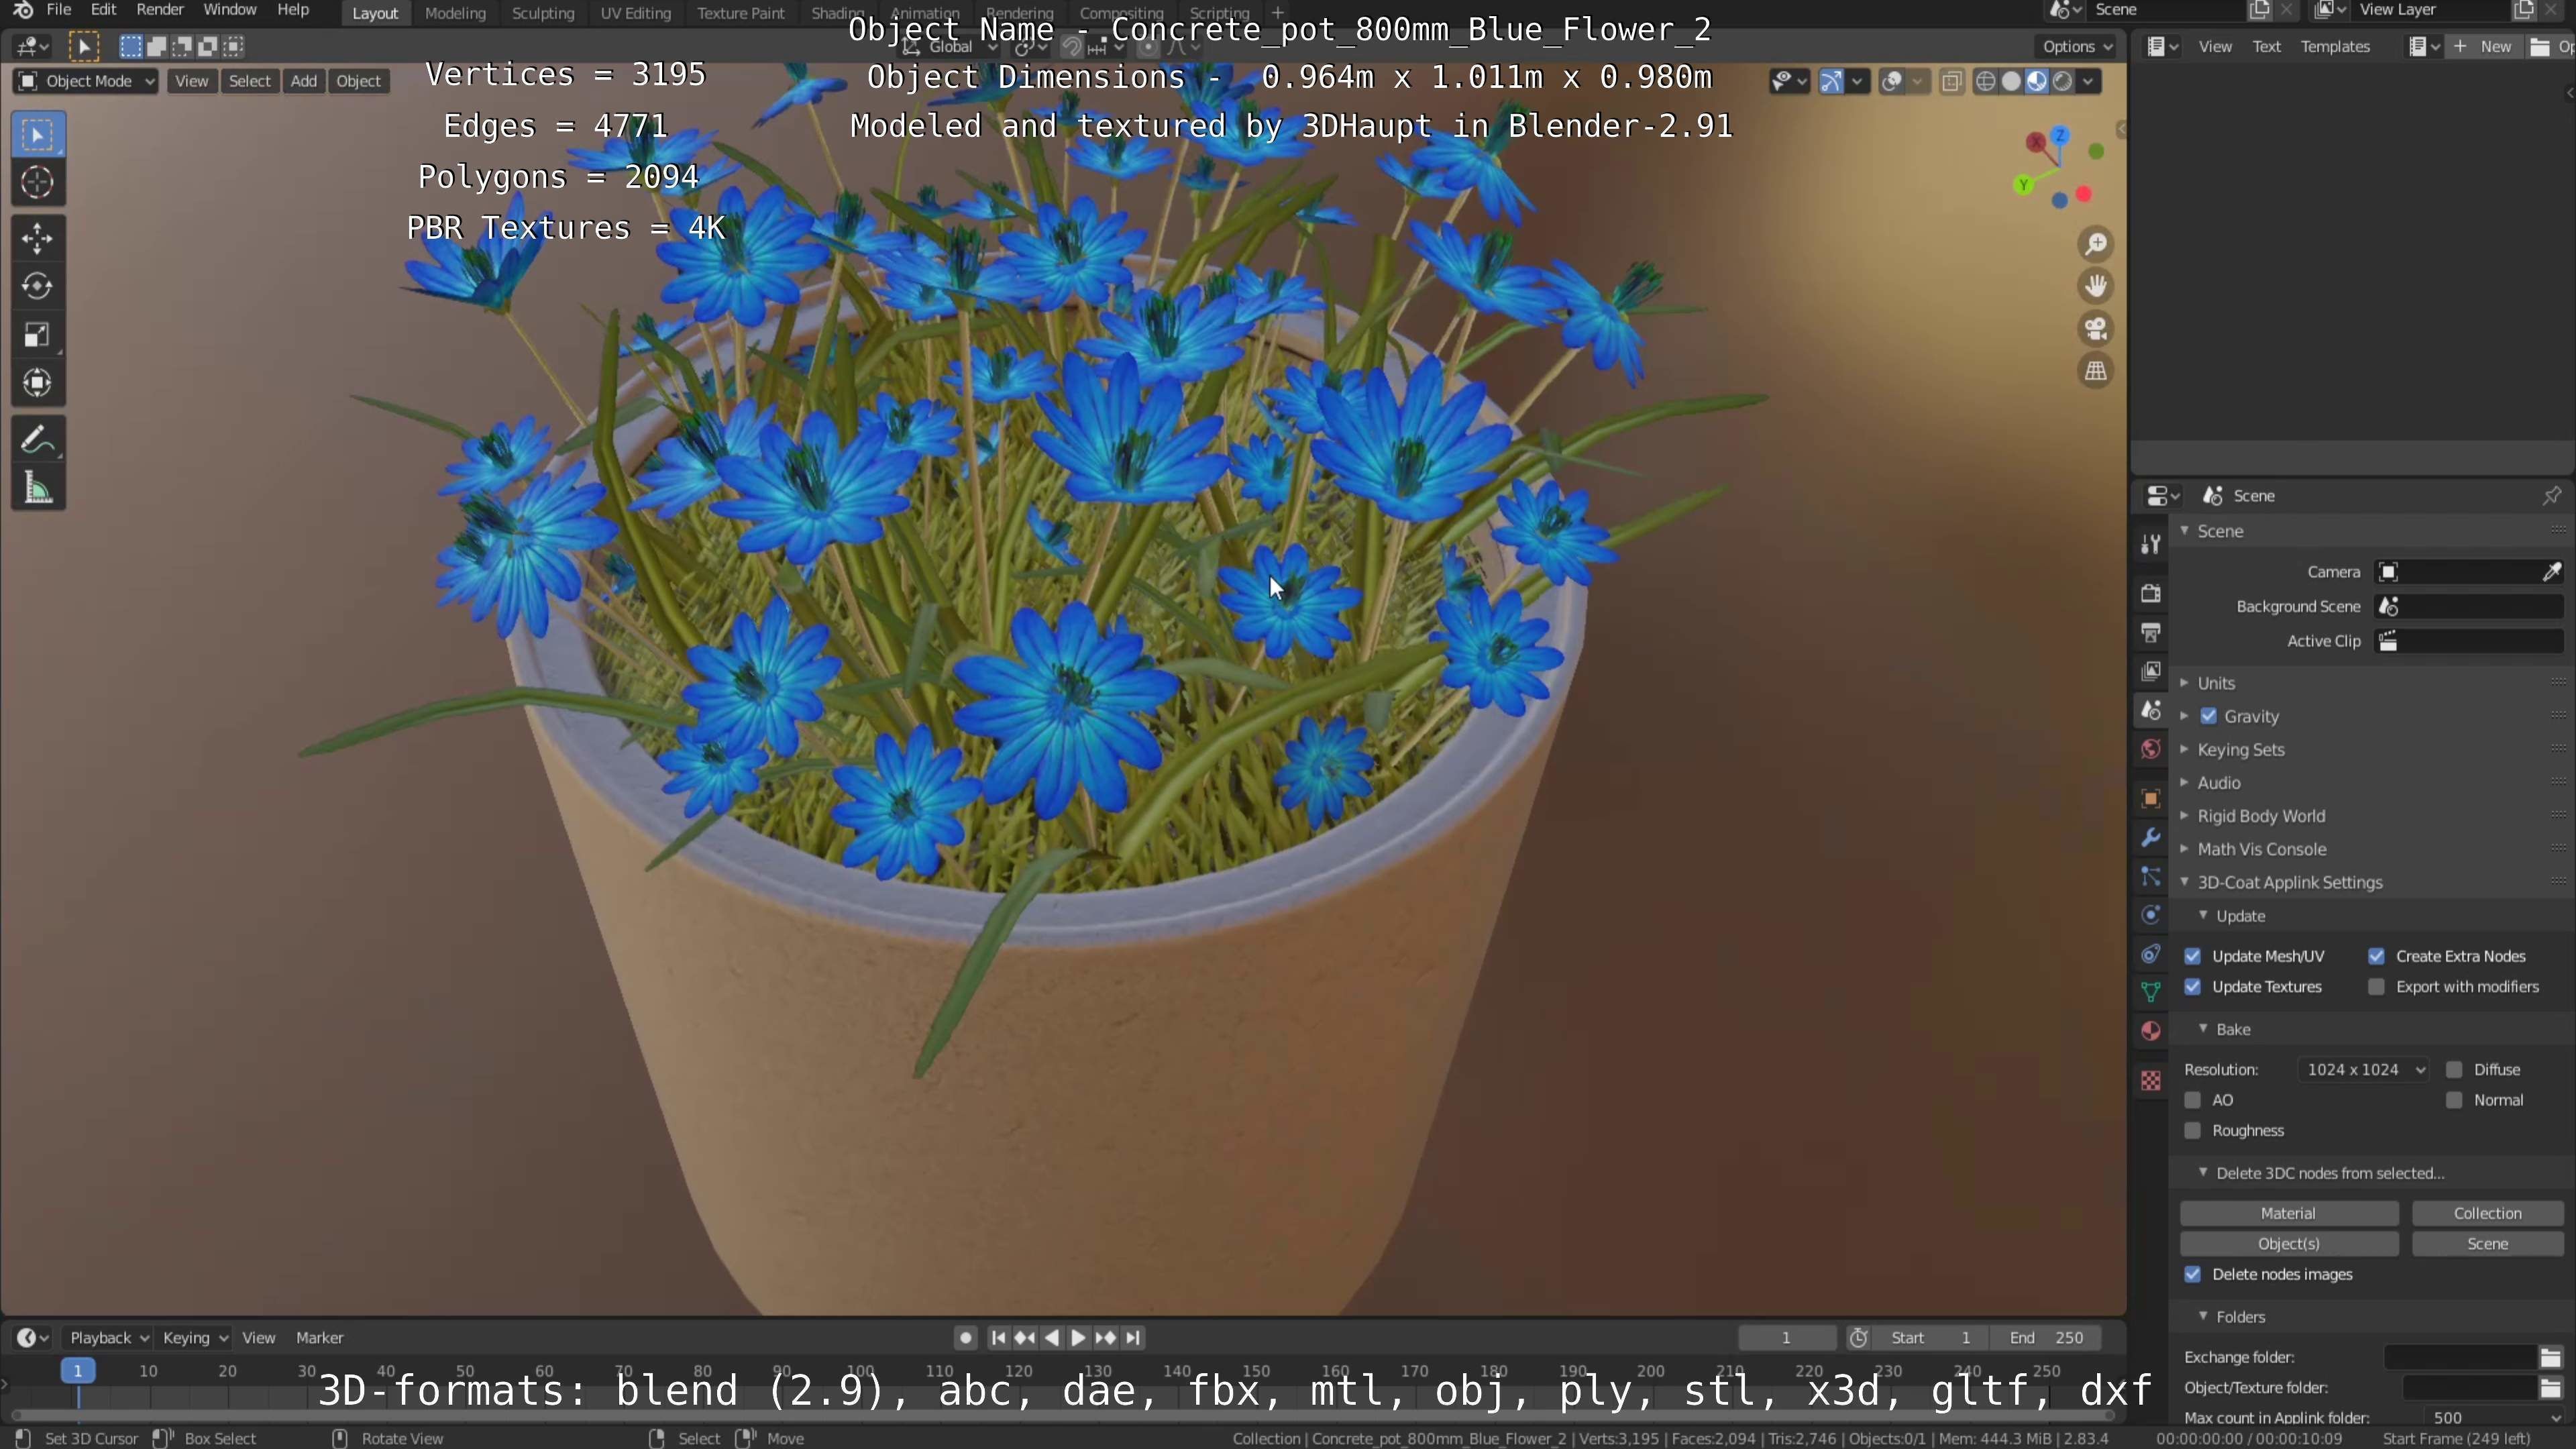2576x1449 pixels.
Task: Select the Select Box tool
Action: tap(38, 135)
